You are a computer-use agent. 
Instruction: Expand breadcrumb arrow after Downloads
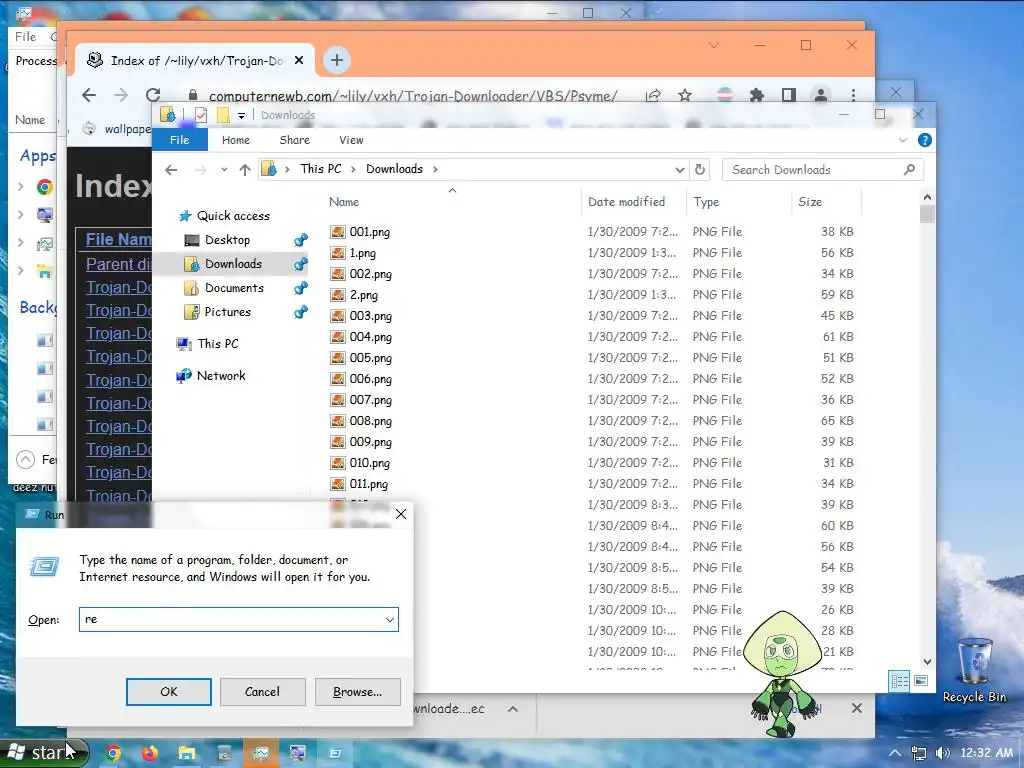(435, 169)
